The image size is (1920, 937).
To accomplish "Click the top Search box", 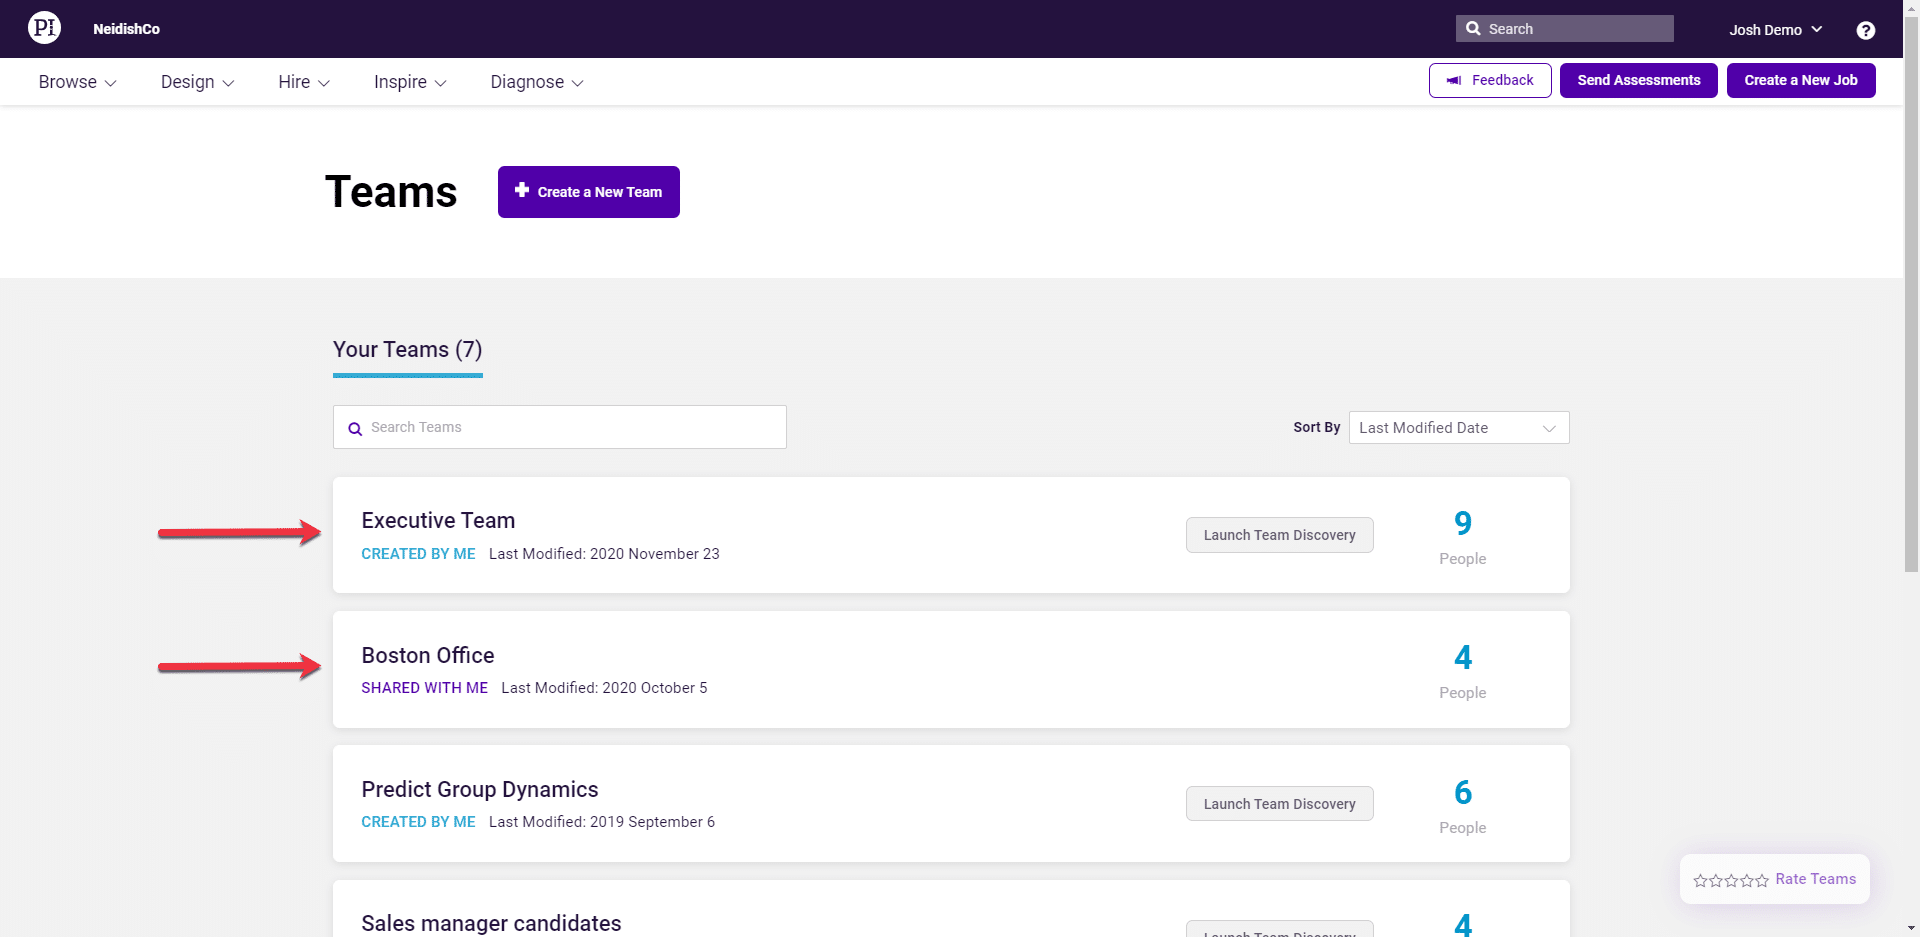I will point(1564,29).
